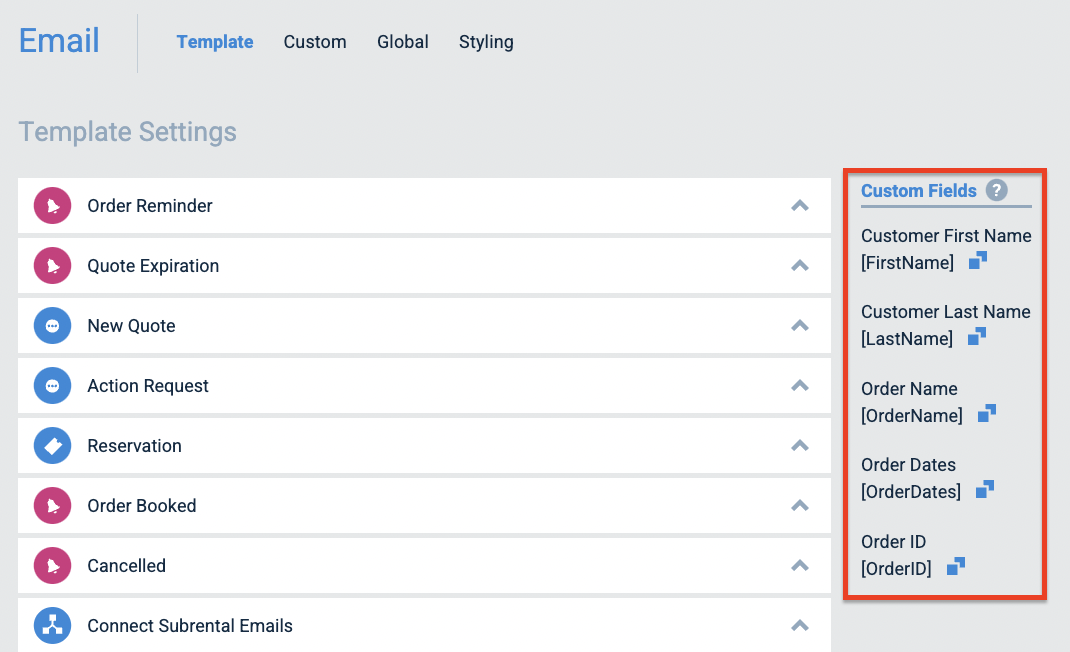
Task: Click the Action Request chat bubble icon
Action: point(53,386)
